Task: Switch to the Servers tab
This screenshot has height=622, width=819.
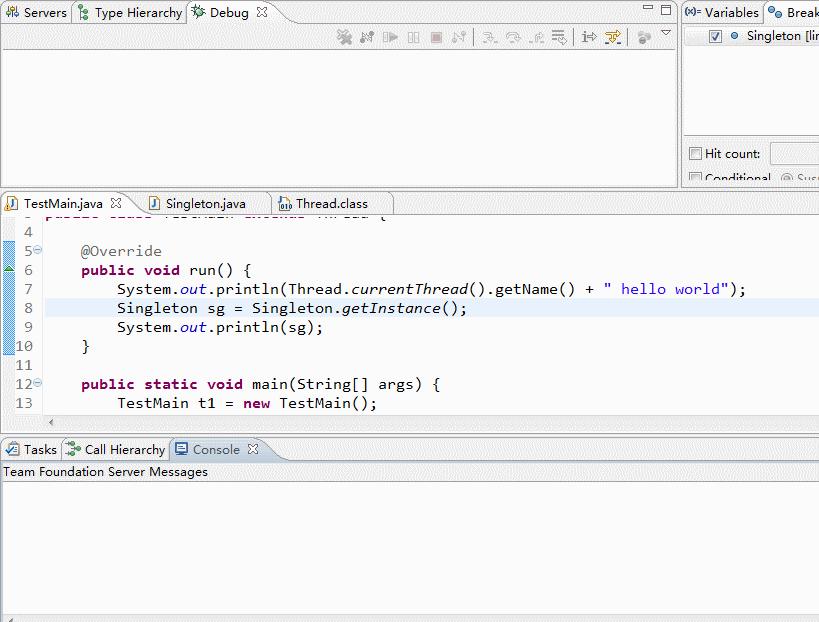Action: point(36,13)
